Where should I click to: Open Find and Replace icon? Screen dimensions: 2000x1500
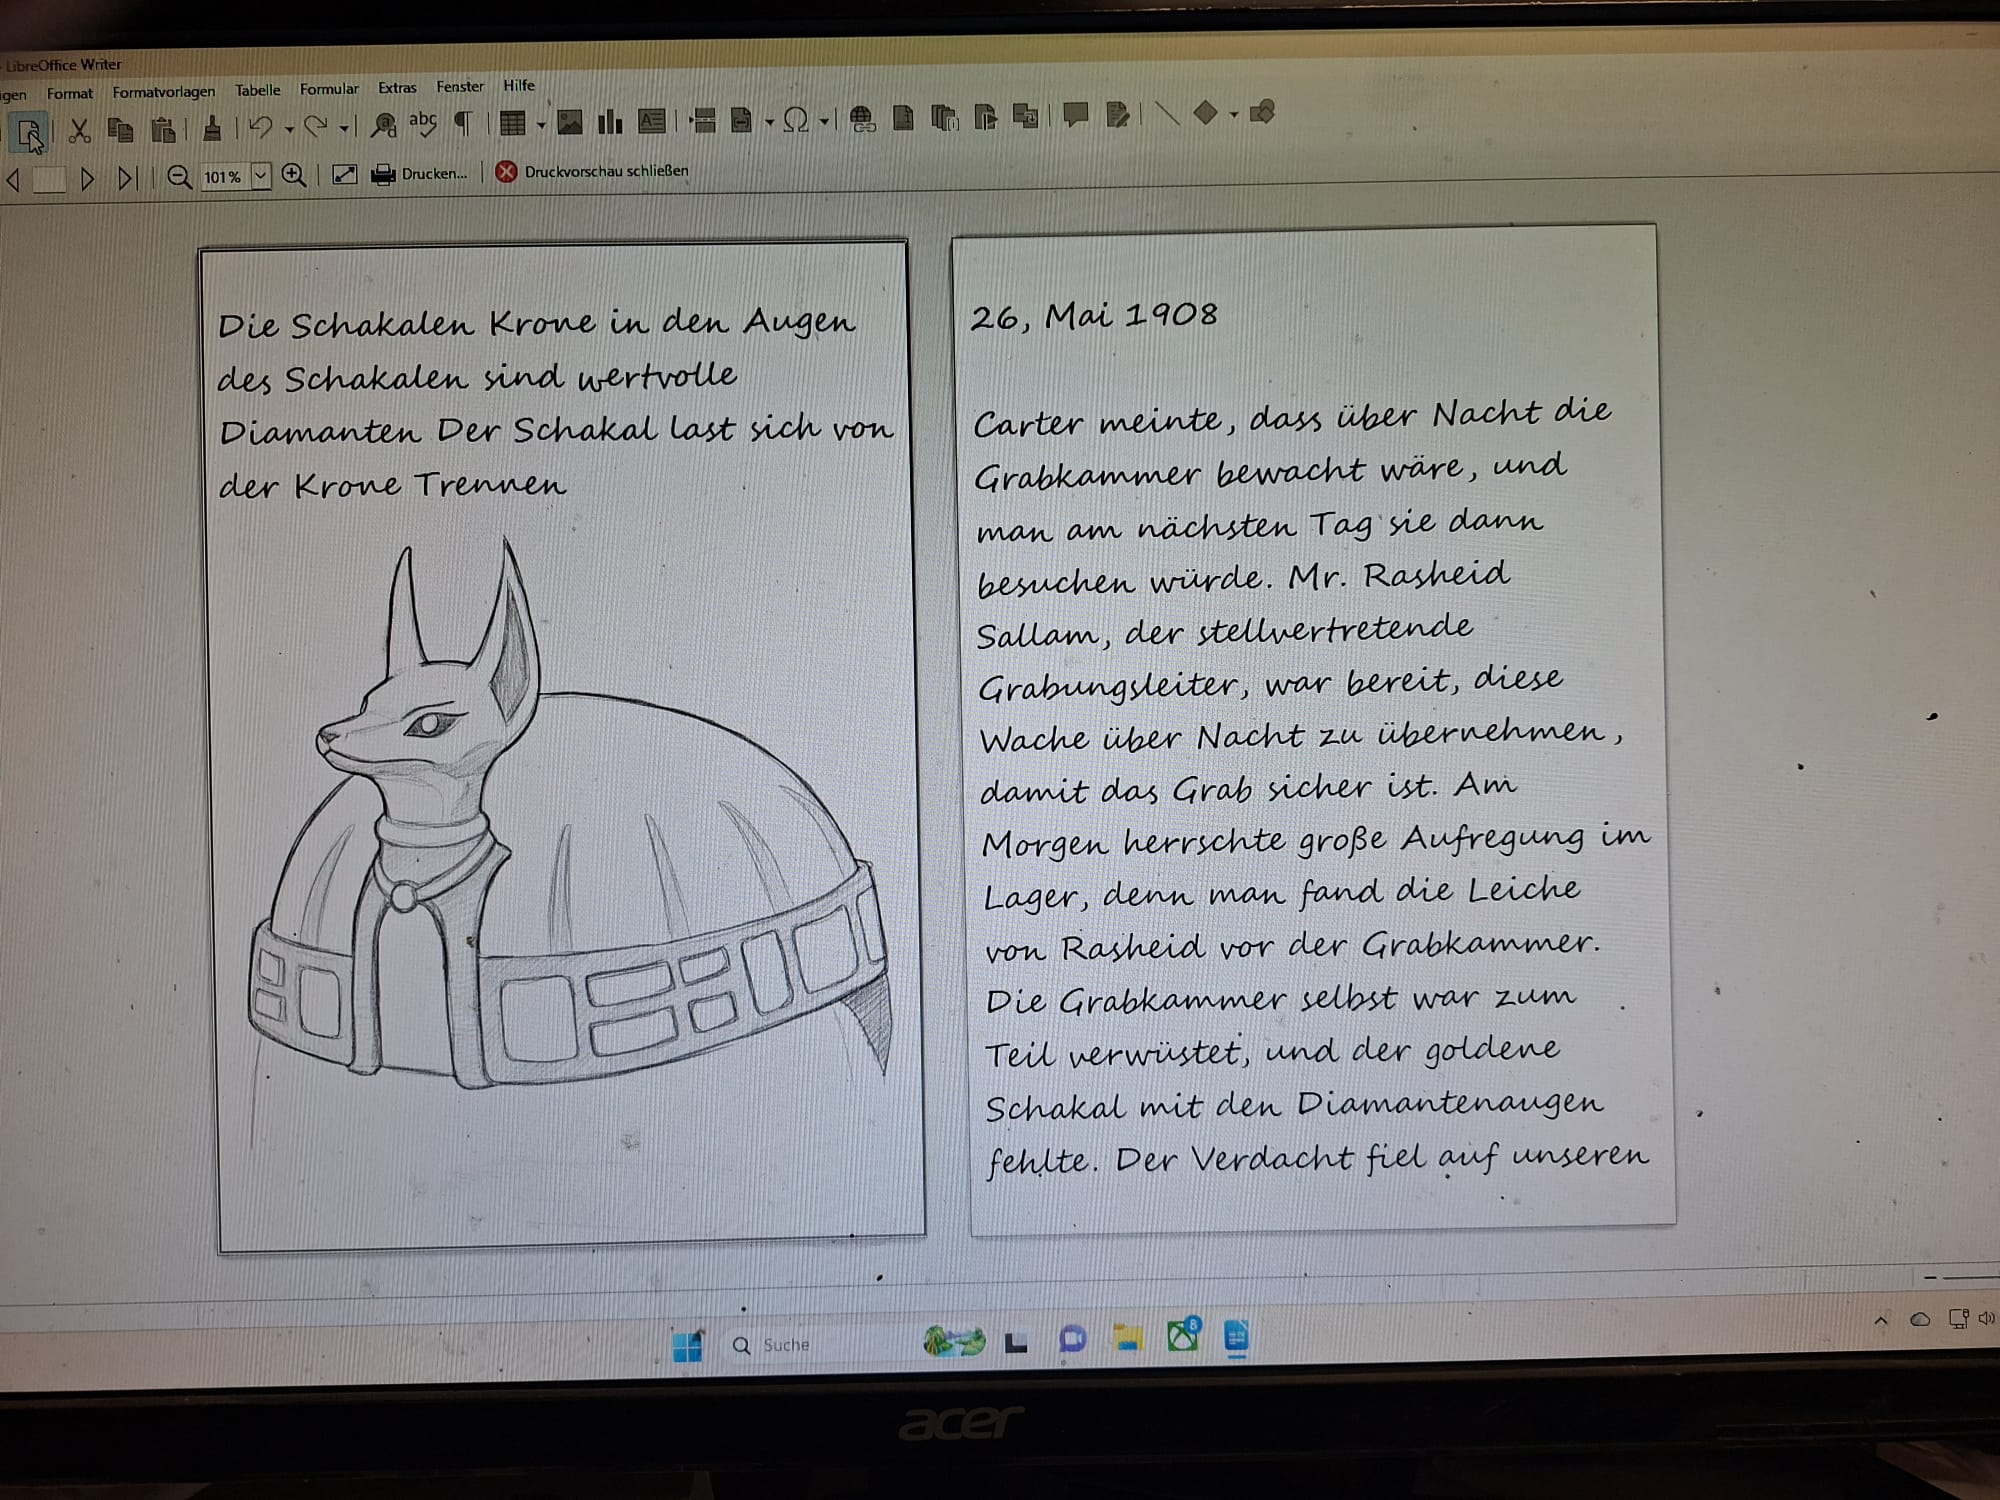pyautogui.click(x=383, y=124)
